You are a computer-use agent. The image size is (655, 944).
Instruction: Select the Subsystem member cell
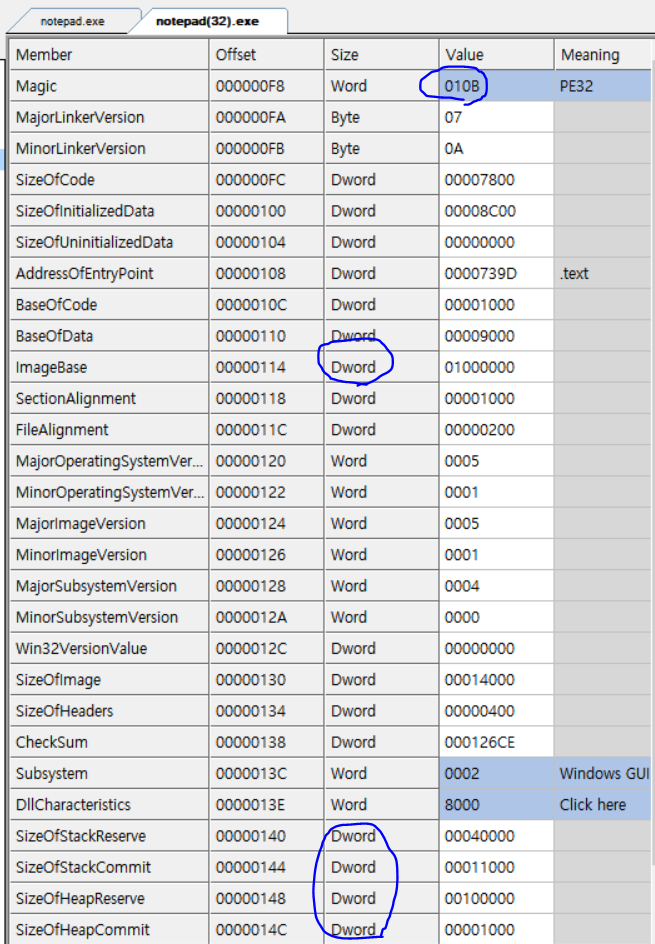[x=109, y=775]
